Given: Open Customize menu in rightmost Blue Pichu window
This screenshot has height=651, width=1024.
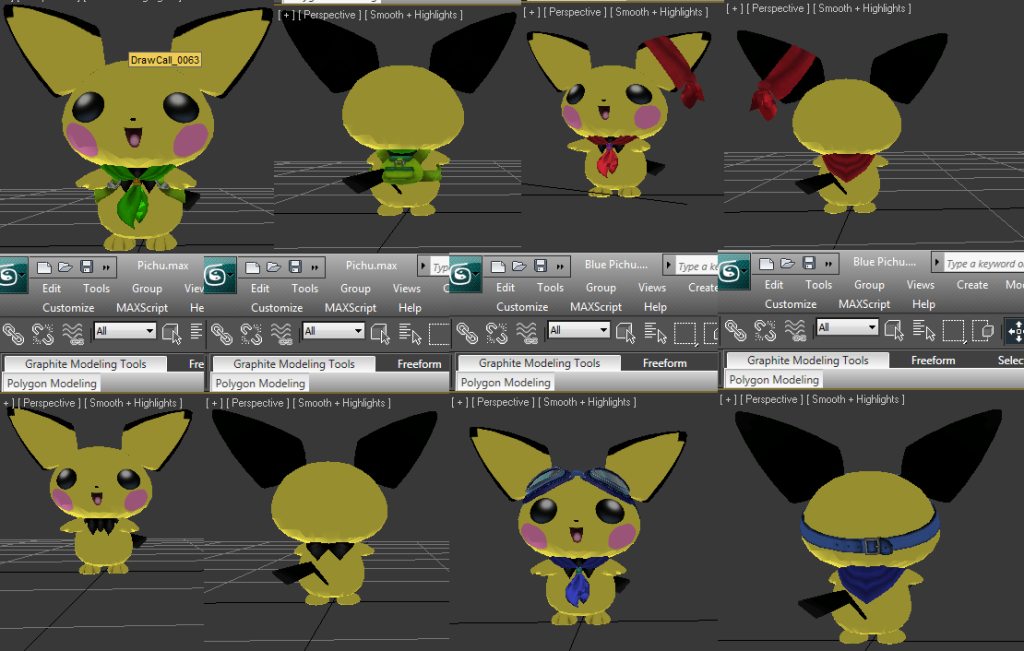Looking at the screenshot, I should click(x=790, y=304).
